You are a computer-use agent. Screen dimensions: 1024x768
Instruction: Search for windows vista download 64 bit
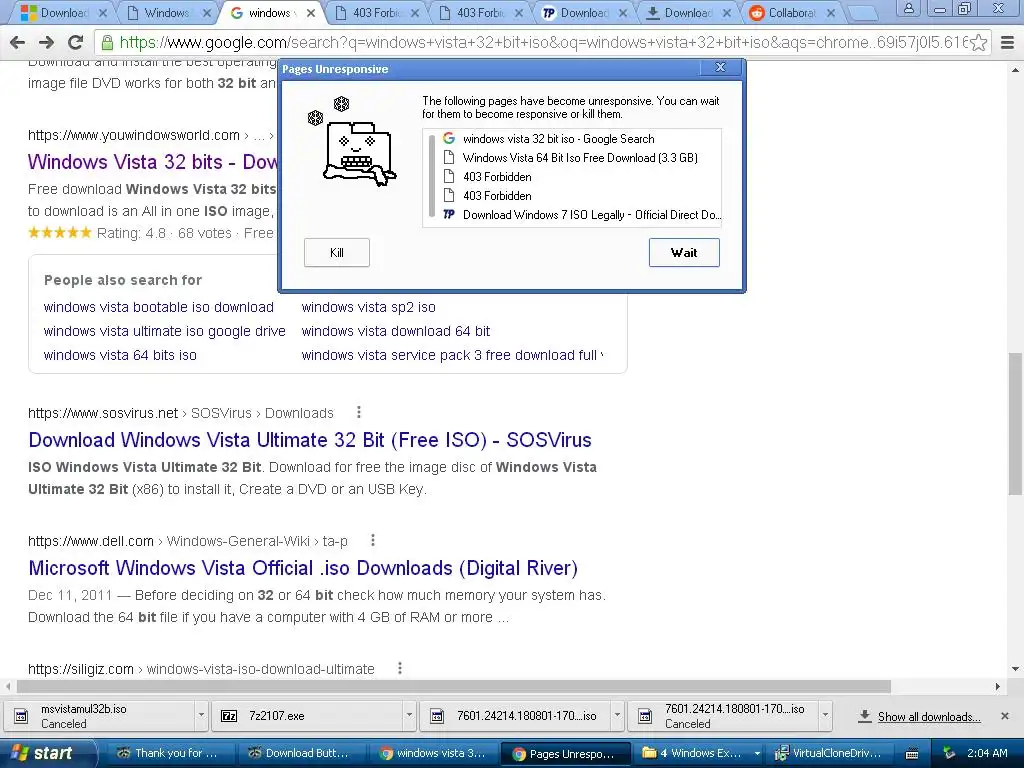click(396, 331)
